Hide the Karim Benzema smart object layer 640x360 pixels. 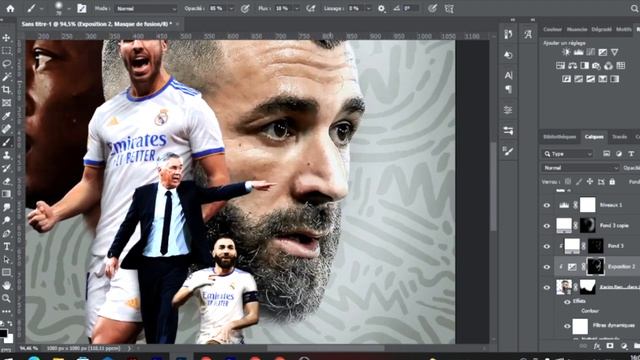coord(547,287)
